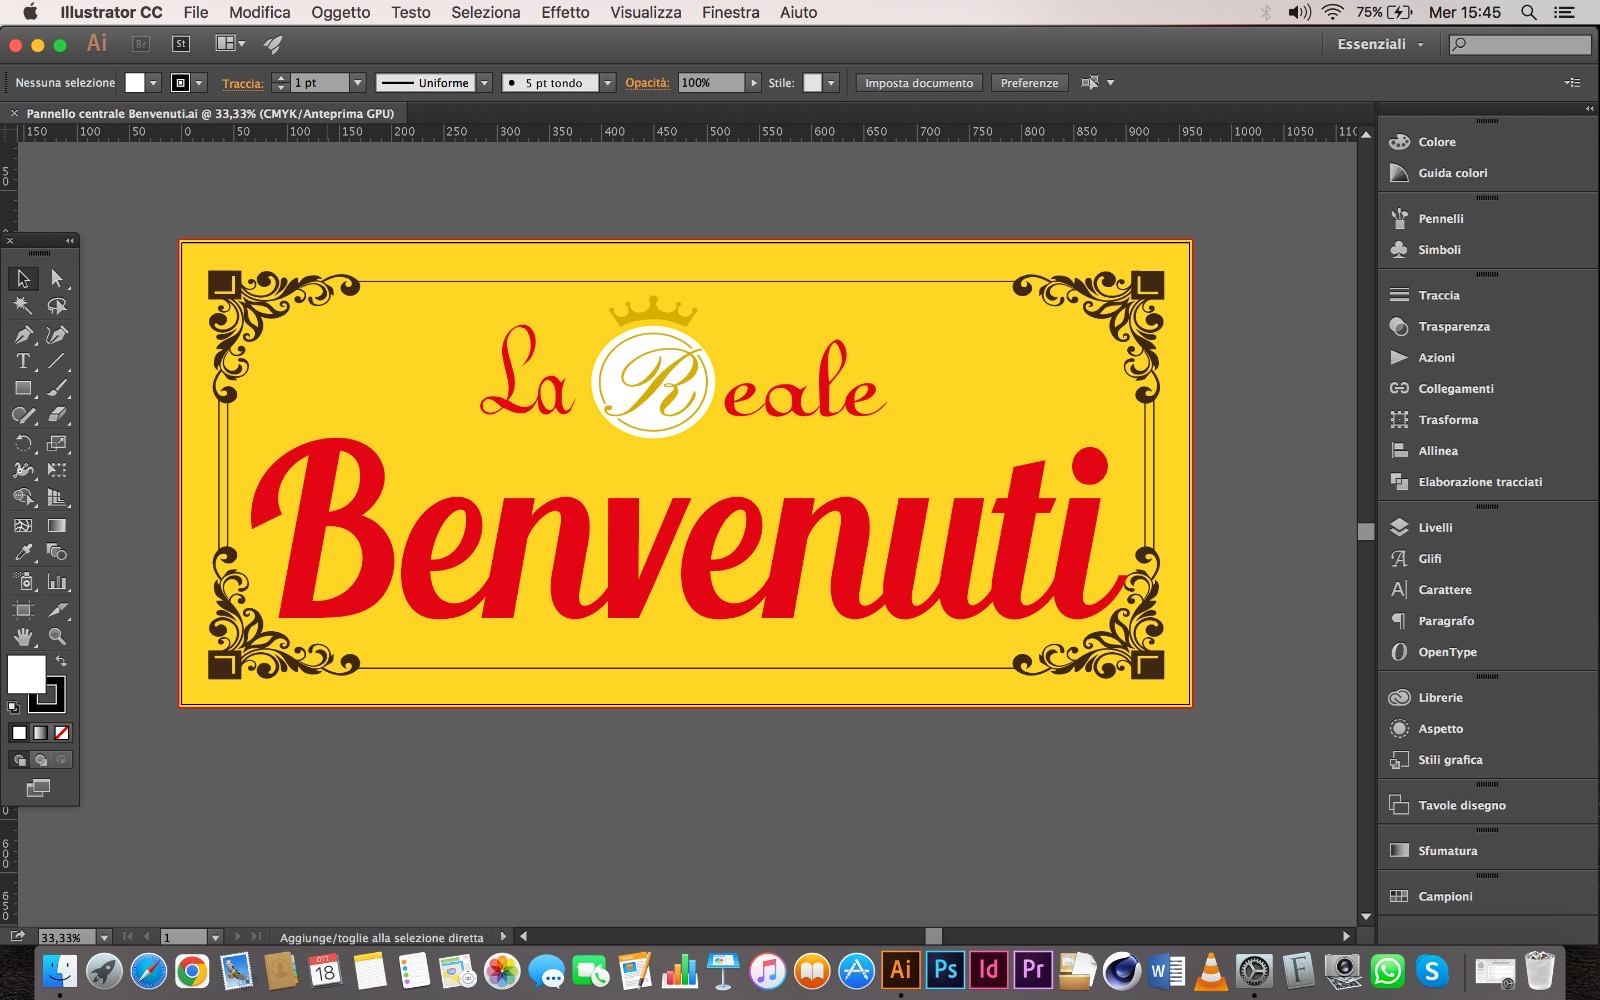The width and height of the screenshot is (1600, 1000).
Task: Set paint mode to Gradient
Action: pos(40,733)
